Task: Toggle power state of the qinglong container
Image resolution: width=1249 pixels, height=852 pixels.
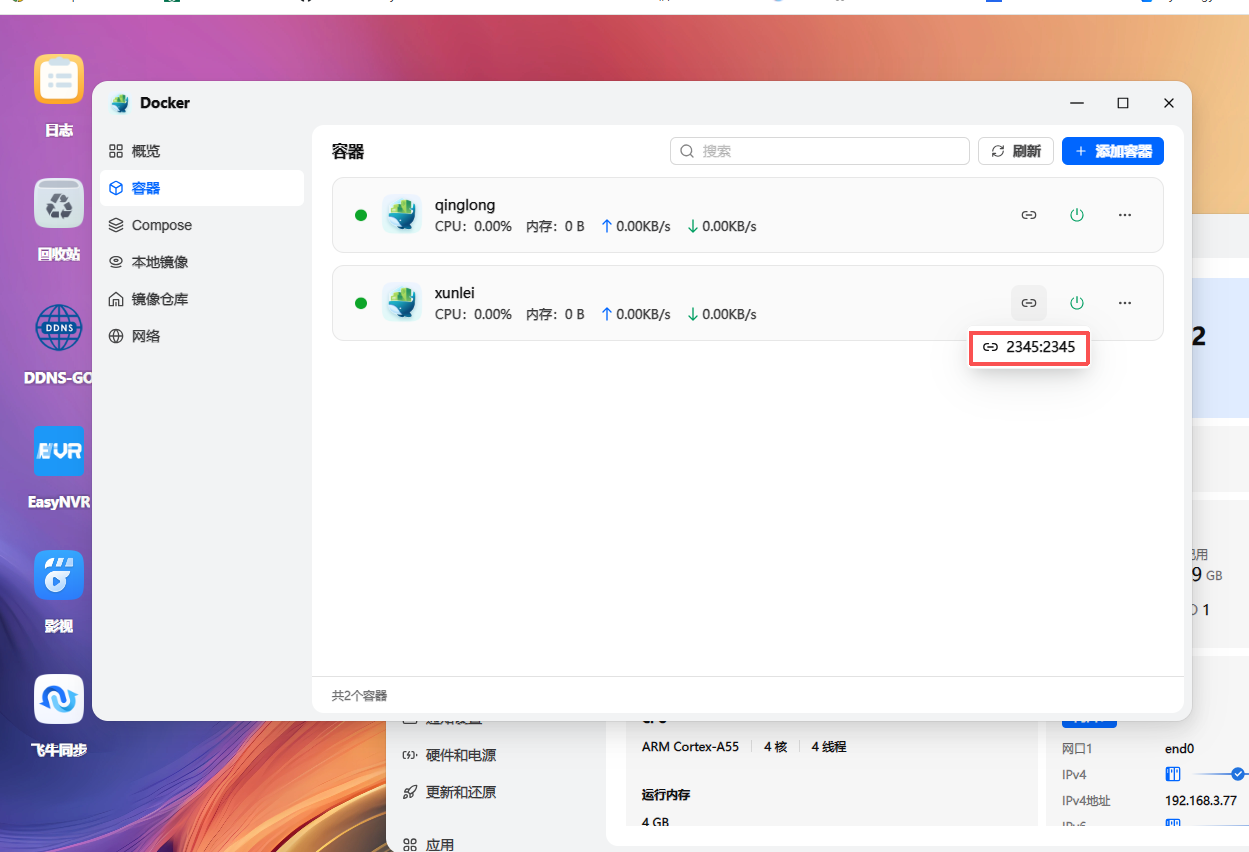Action: pyautogui.click(x=1077, y=214)
